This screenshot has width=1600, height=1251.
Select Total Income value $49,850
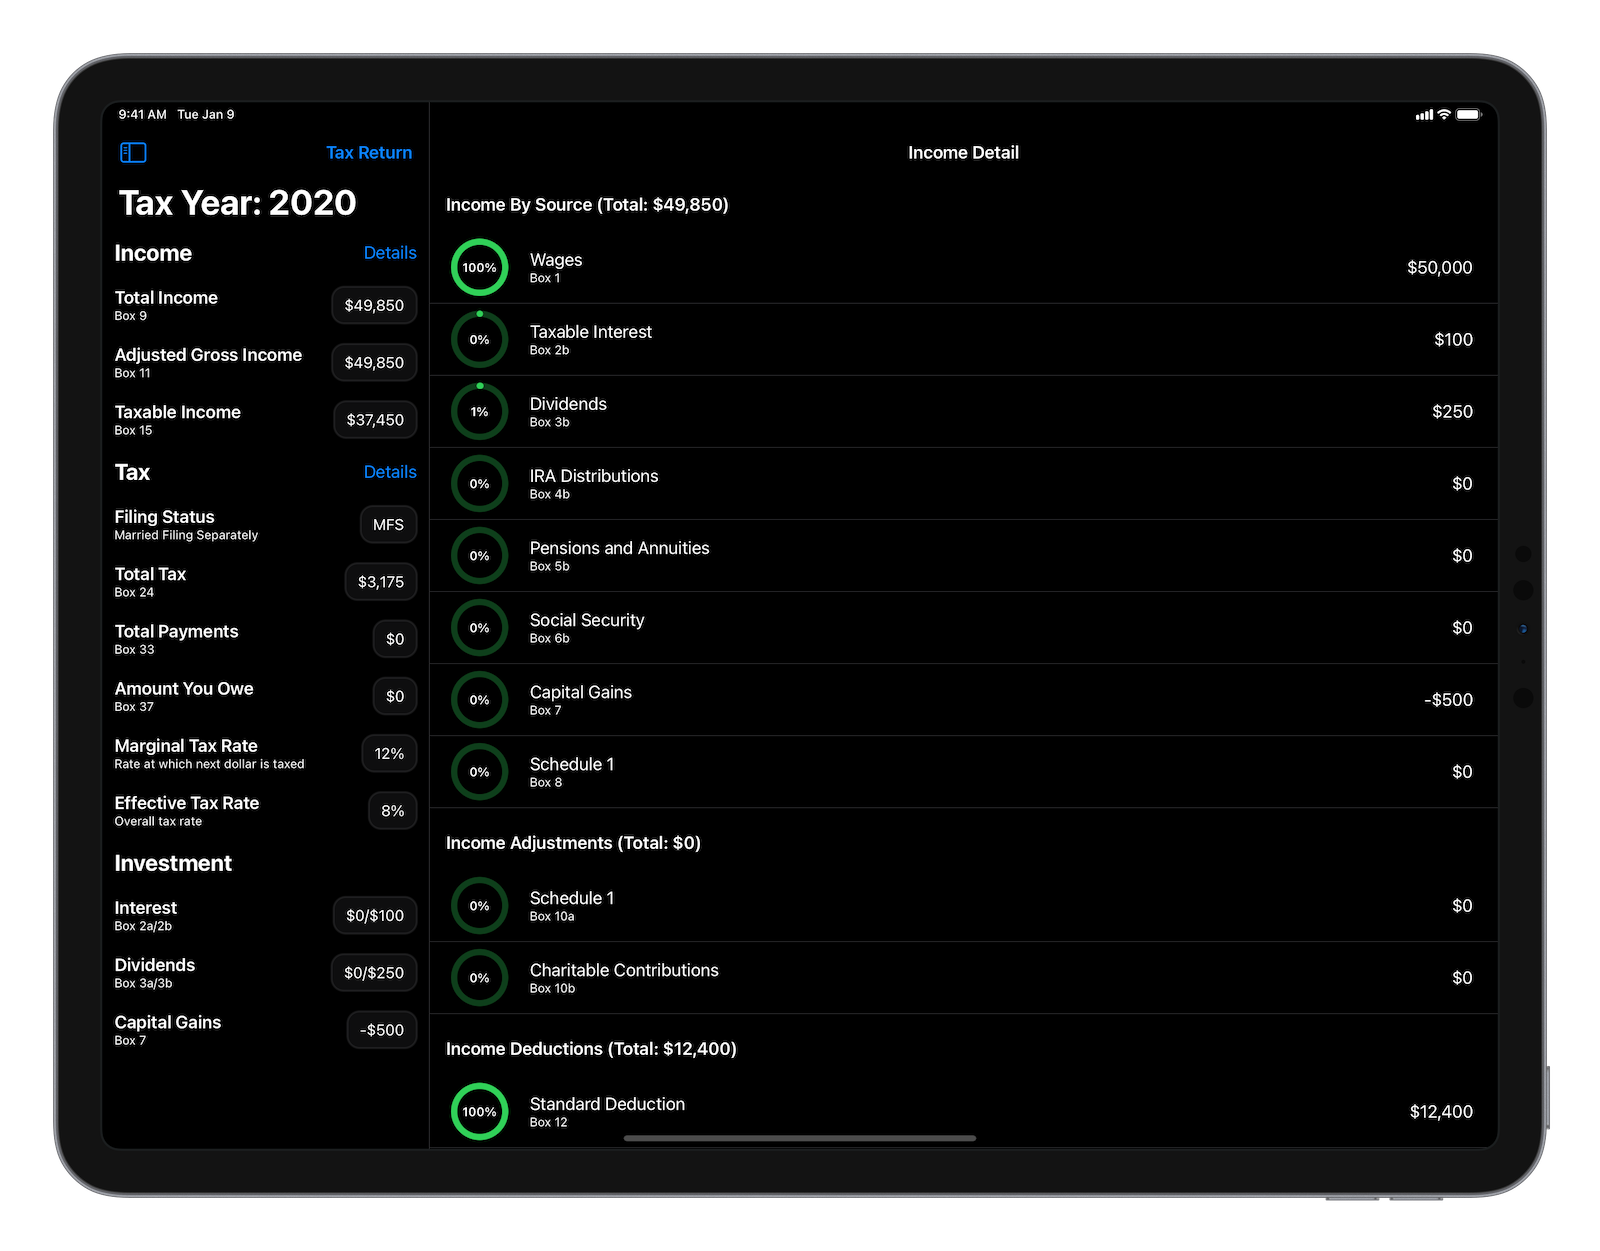(374, 305)
